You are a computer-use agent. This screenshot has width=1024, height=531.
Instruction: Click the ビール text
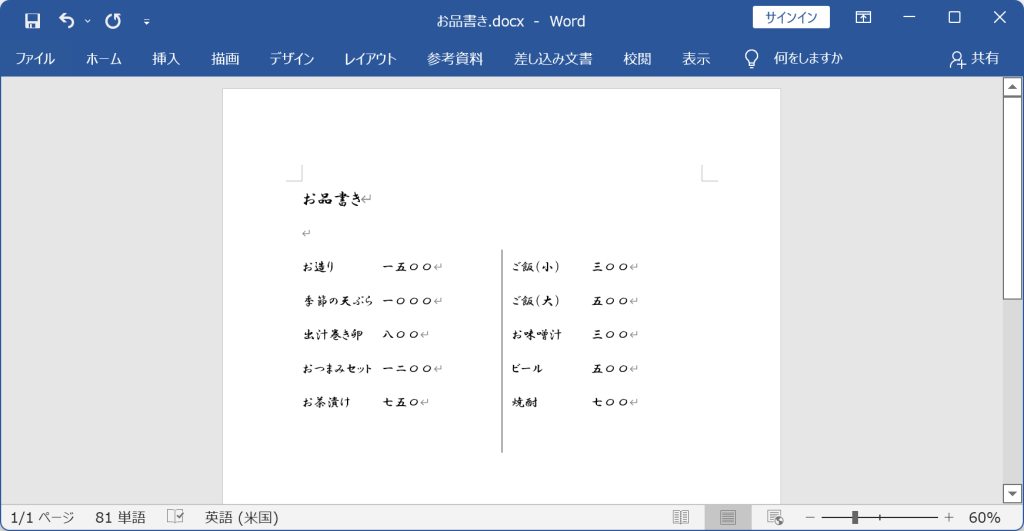[x=527, y=368]
